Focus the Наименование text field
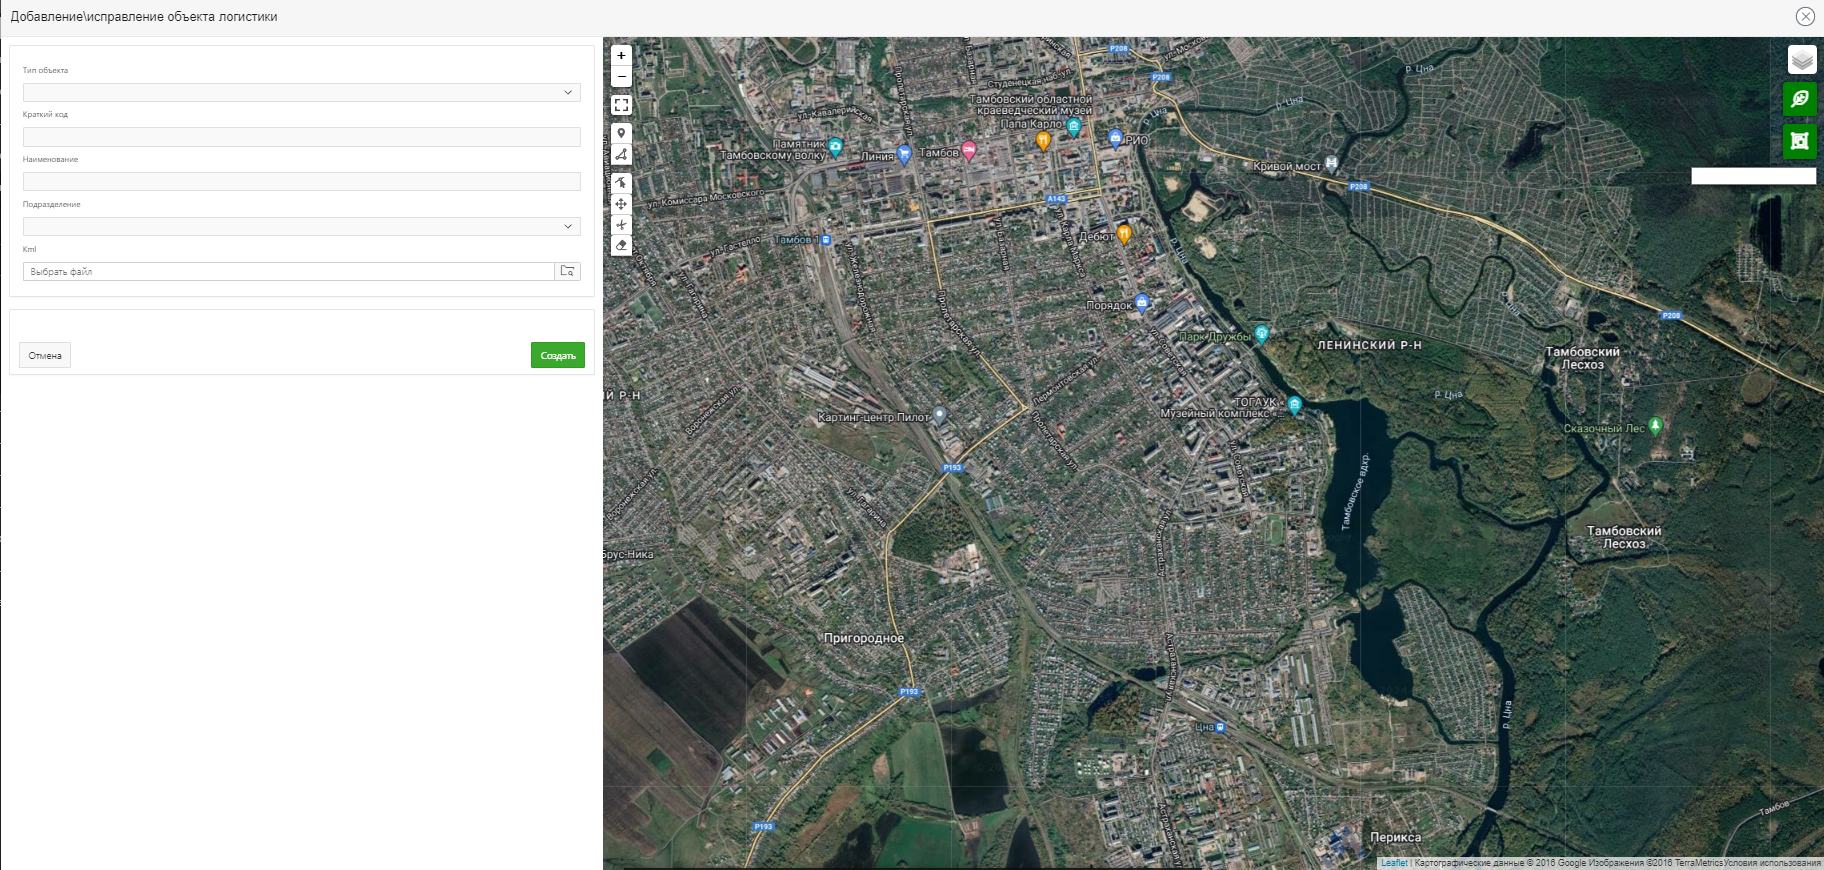Screen dimensions: 1824x870 click(301, 182)
